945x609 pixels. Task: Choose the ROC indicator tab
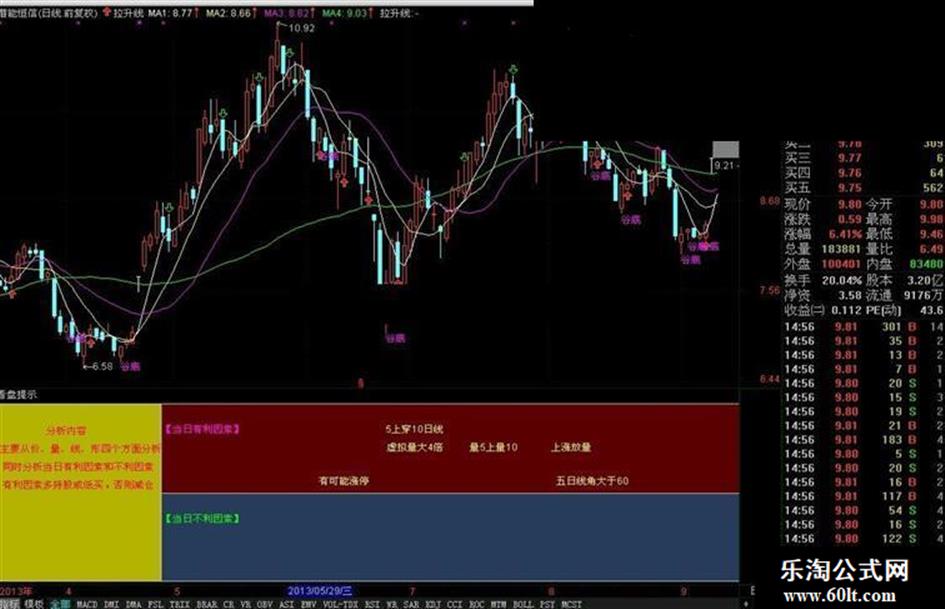click(x=476, y=604)
